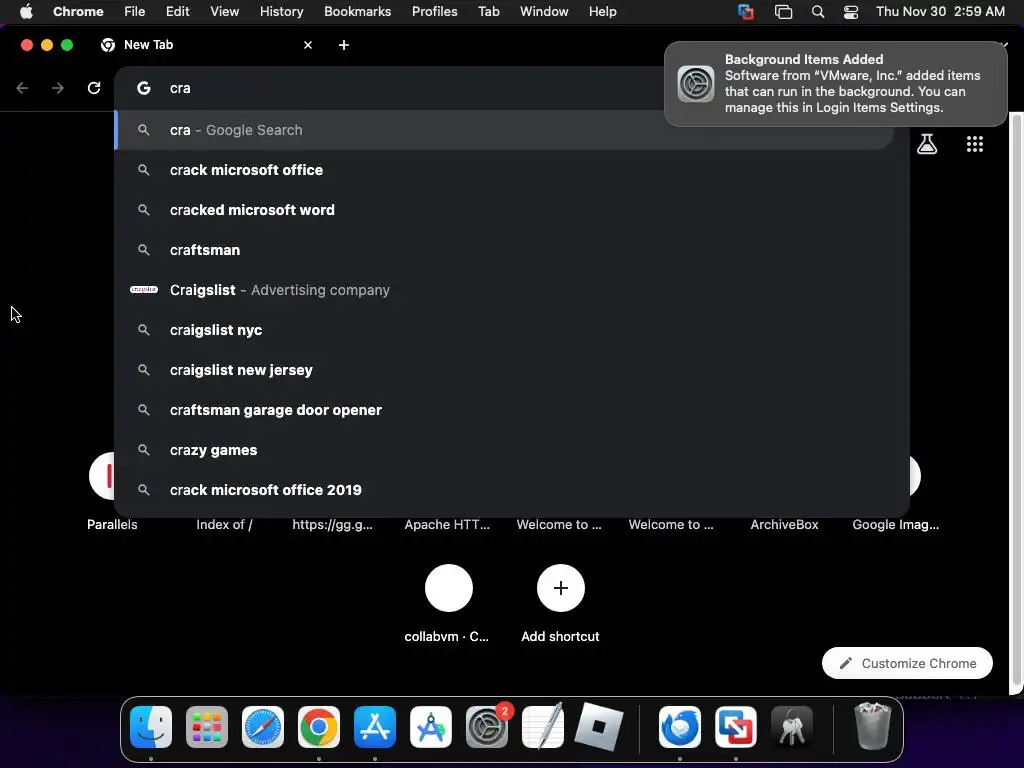1024x768 pixels.
Task: Open the History menu
Action: point(281,12)
